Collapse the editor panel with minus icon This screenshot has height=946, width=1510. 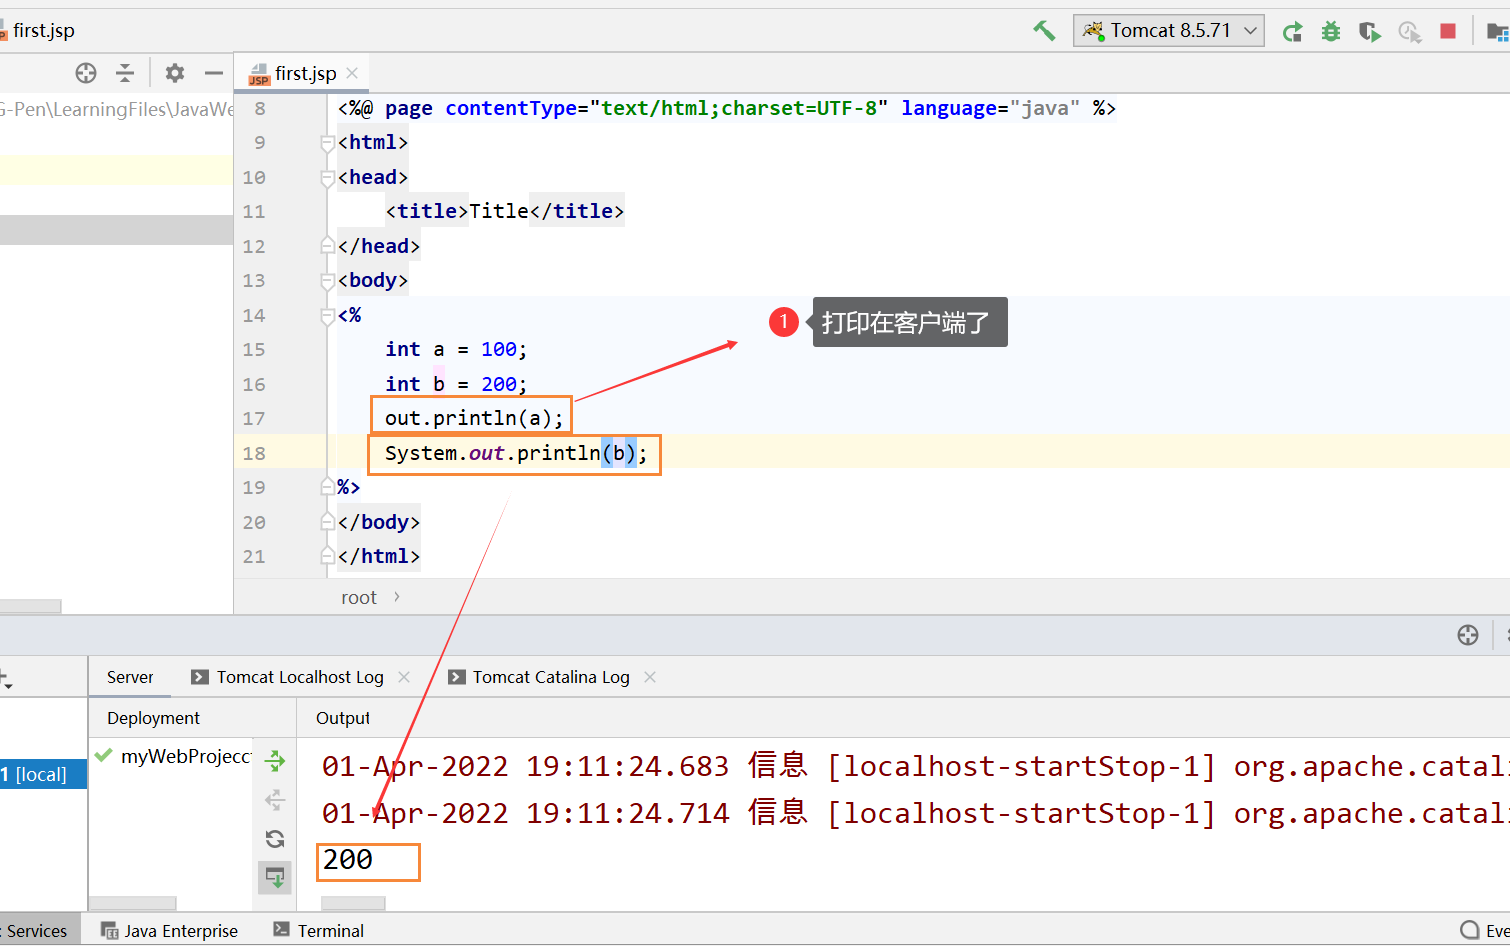click(213, 72)
